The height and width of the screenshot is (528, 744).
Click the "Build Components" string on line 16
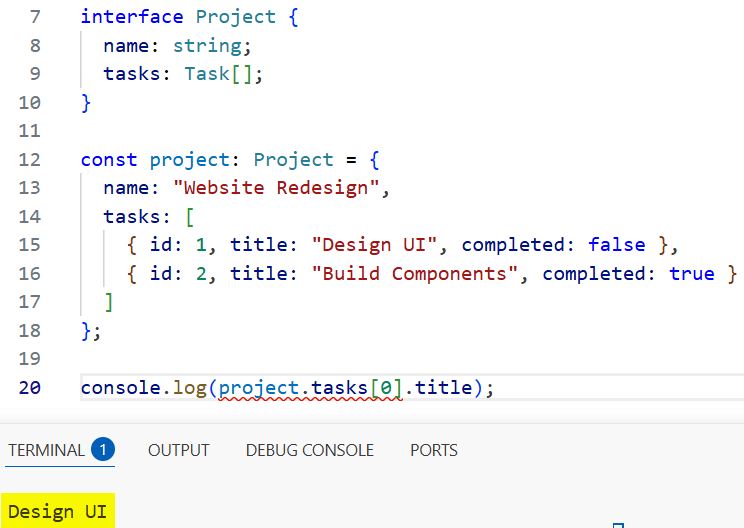pos(415,274)
